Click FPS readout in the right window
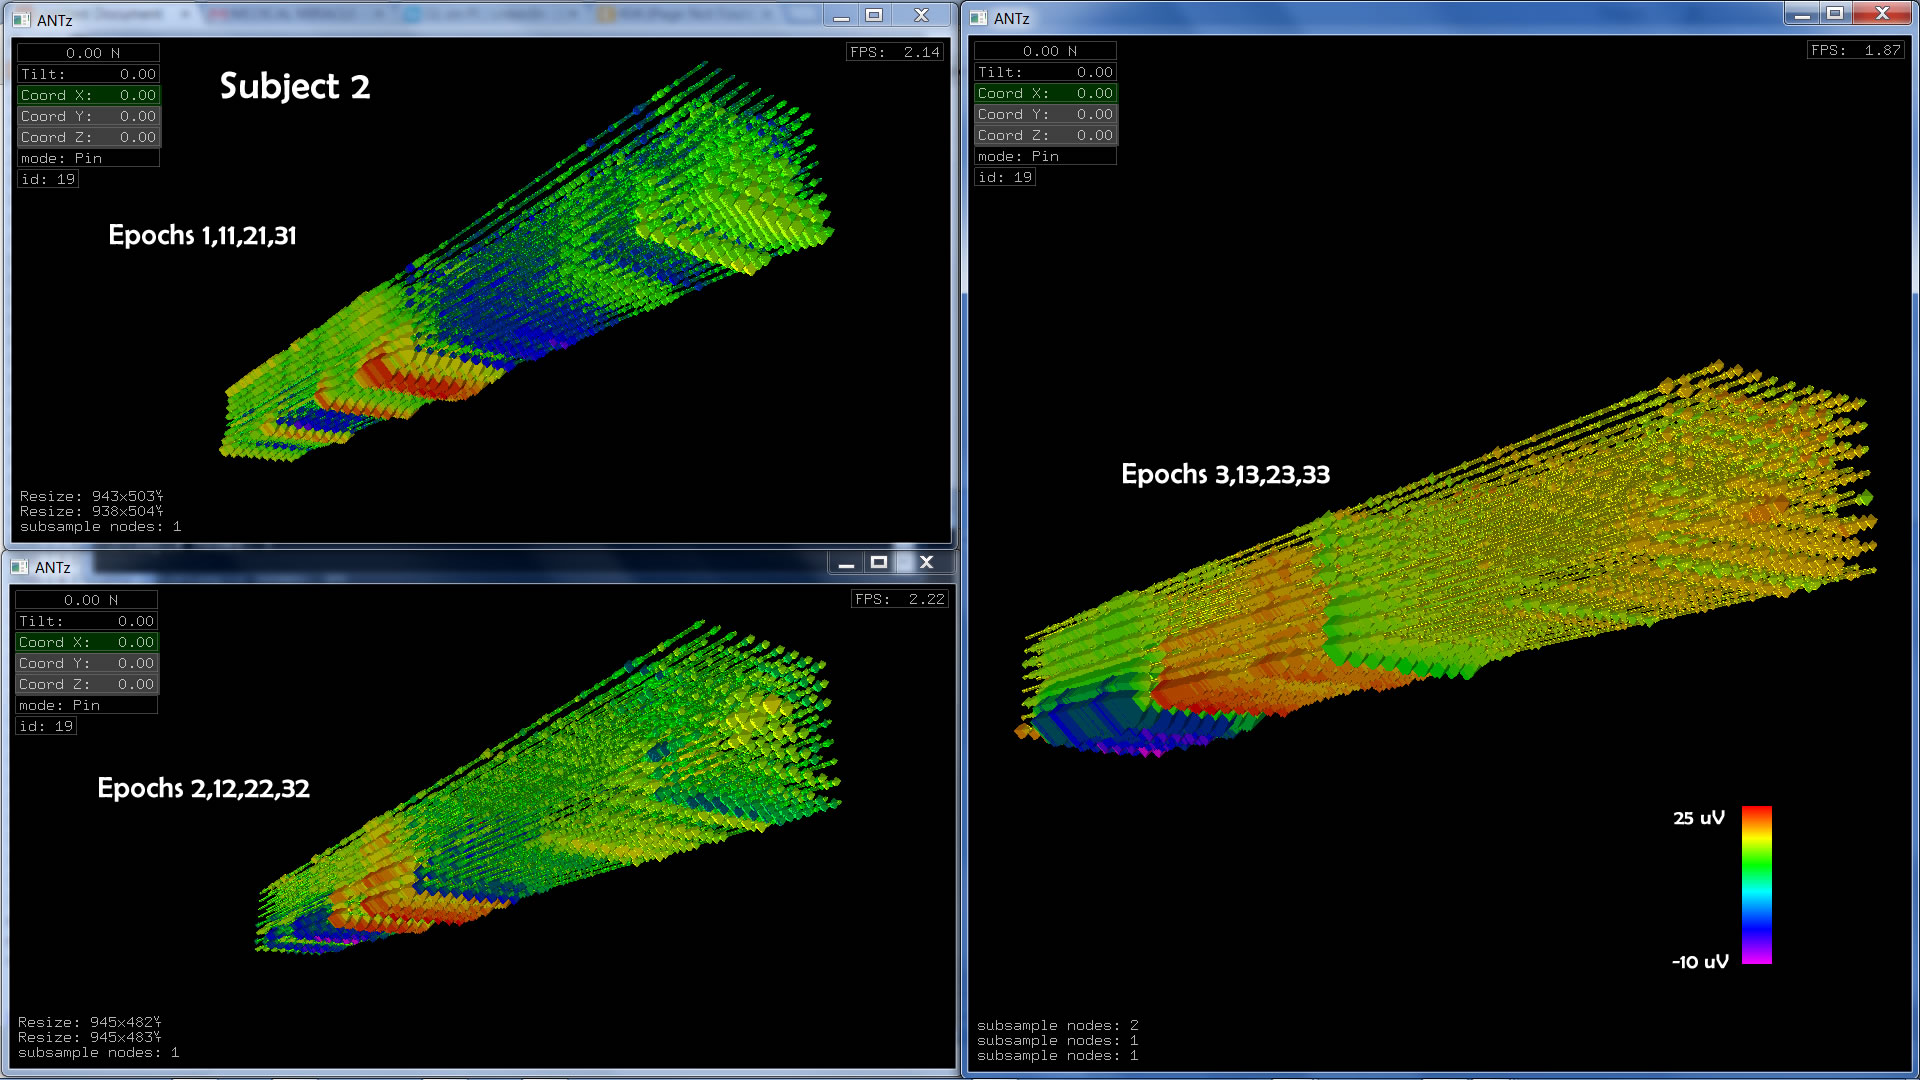 (x=1855, y=50)
